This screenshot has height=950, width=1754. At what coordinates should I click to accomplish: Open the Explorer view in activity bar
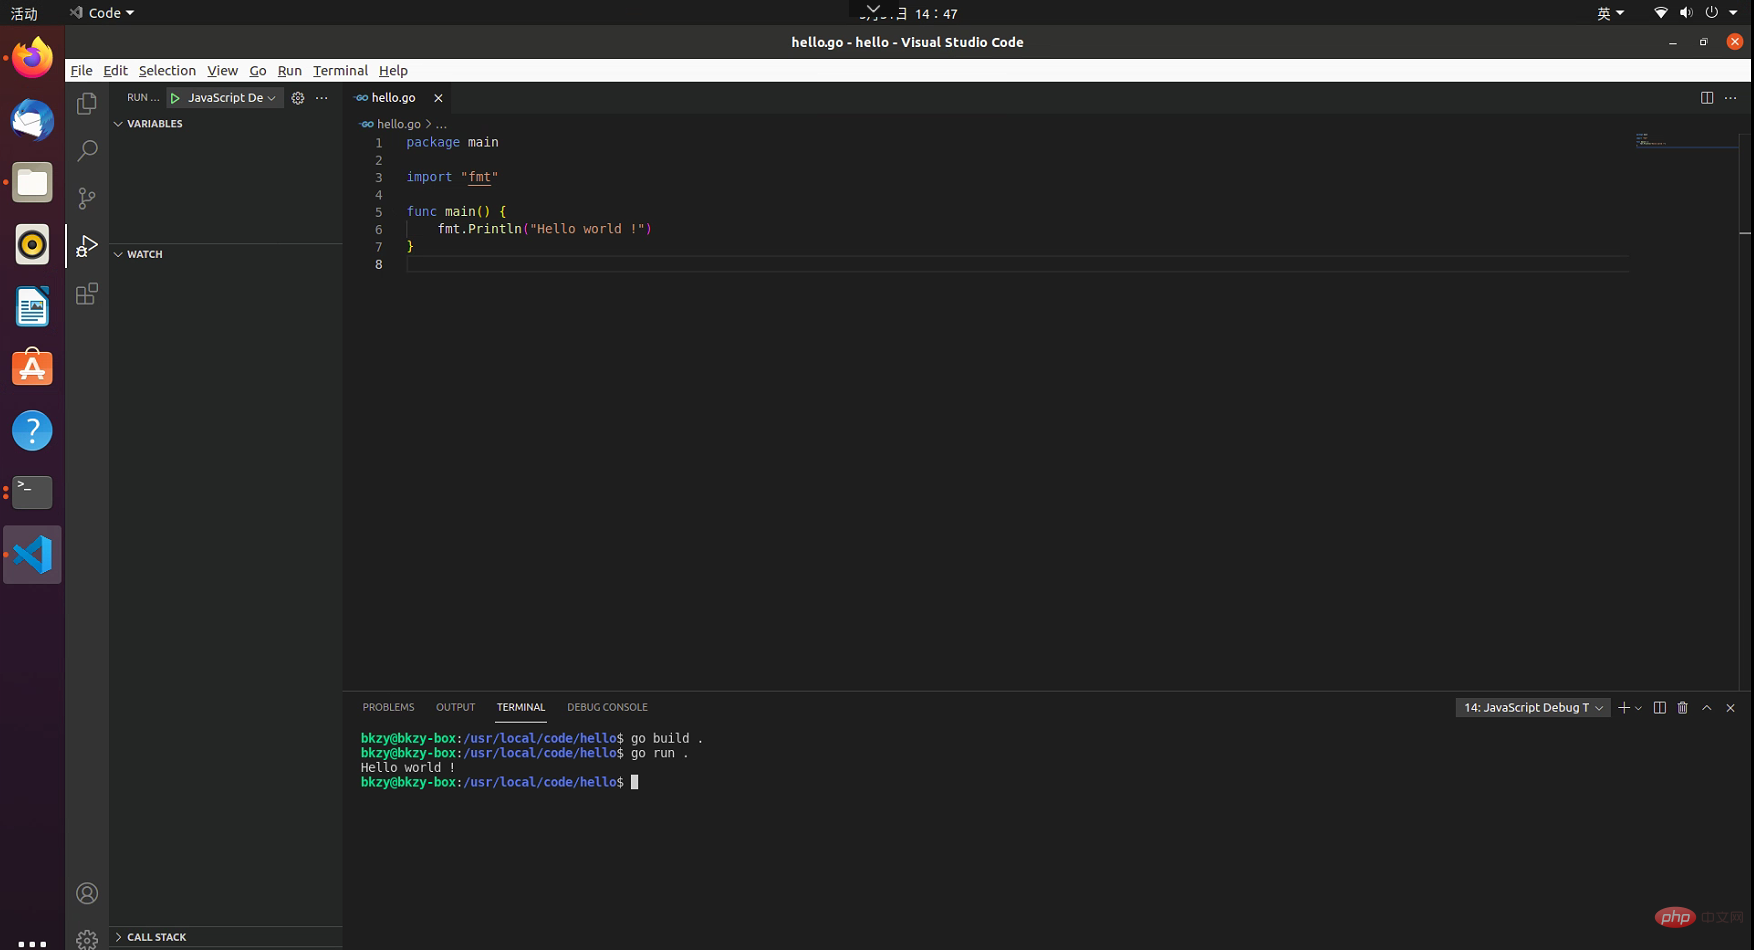click(x=87, y=103)
